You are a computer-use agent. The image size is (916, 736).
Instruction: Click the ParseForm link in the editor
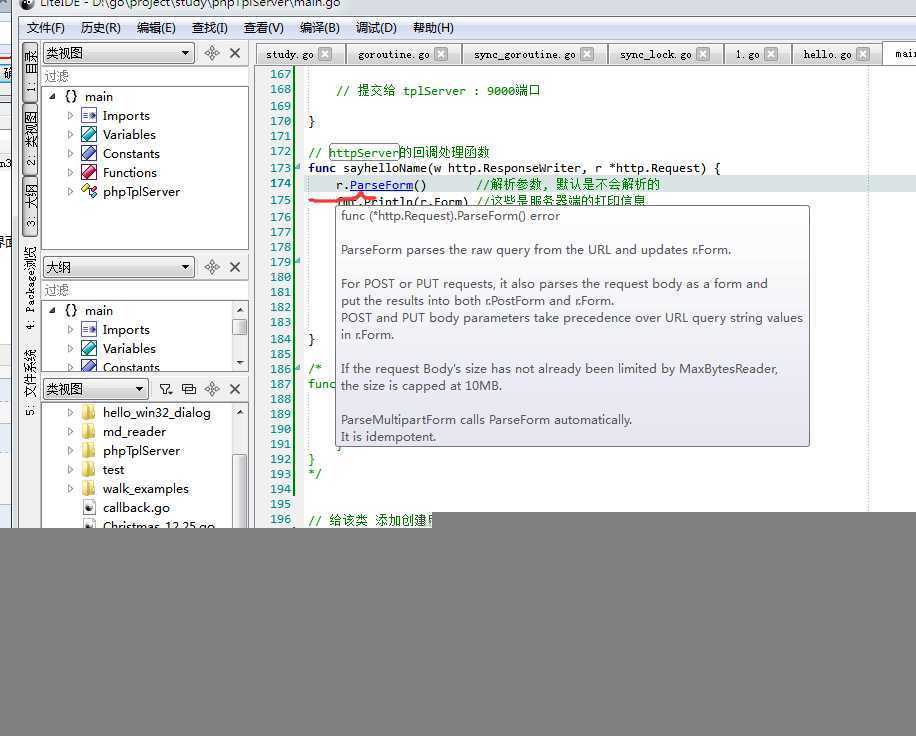pos(381,185)
